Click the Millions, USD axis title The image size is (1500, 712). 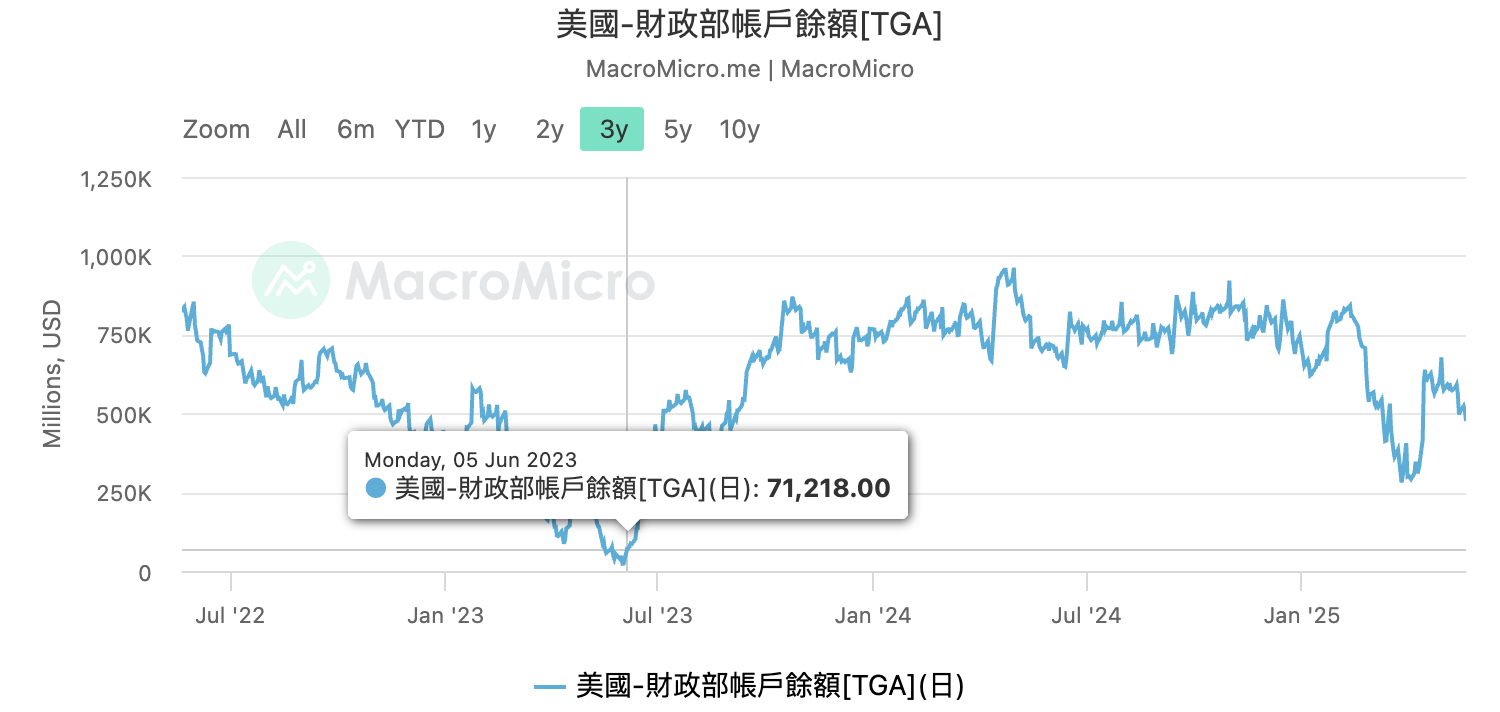coord(52,374)
